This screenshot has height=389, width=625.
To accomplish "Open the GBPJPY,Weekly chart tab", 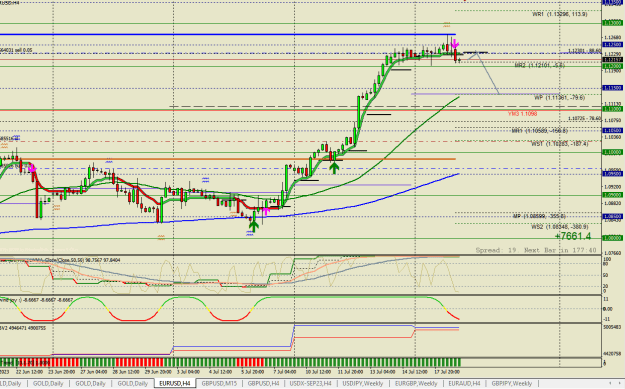I will (511, 383).
